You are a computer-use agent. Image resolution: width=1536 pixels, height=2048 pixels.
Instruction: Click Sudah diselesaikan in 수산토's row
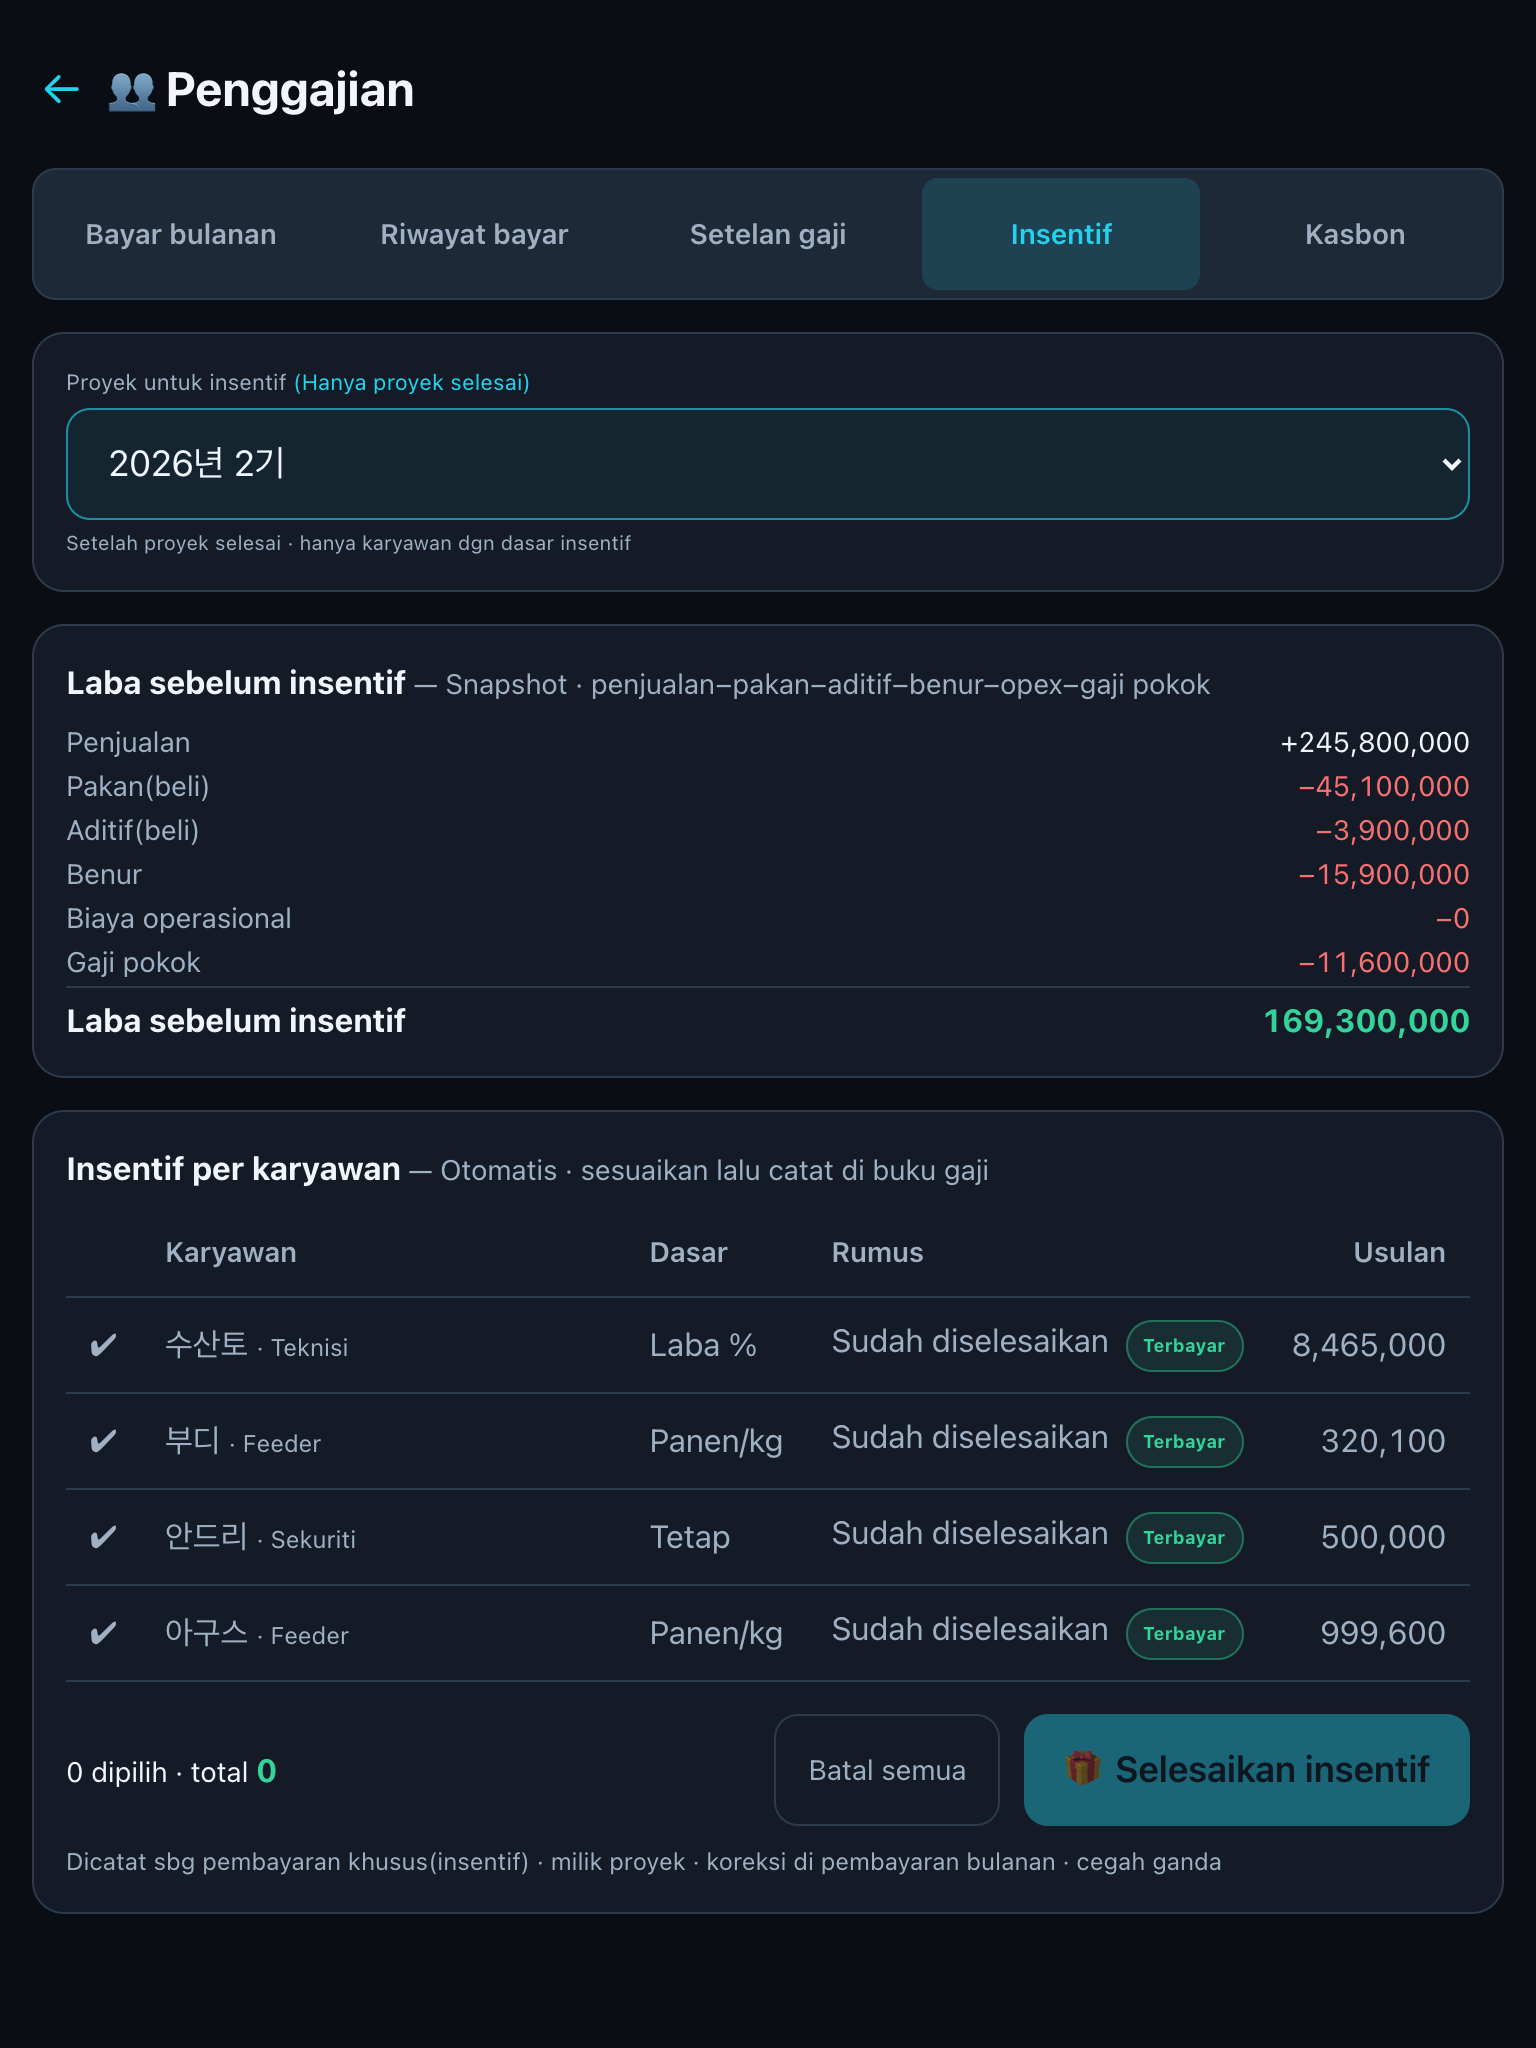970,1342
